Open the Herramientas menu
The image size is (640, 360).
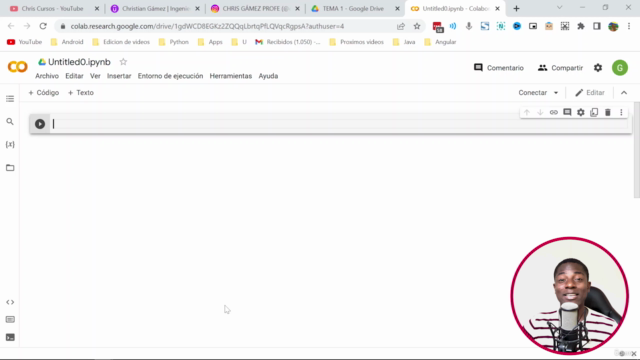click(231, 76)
